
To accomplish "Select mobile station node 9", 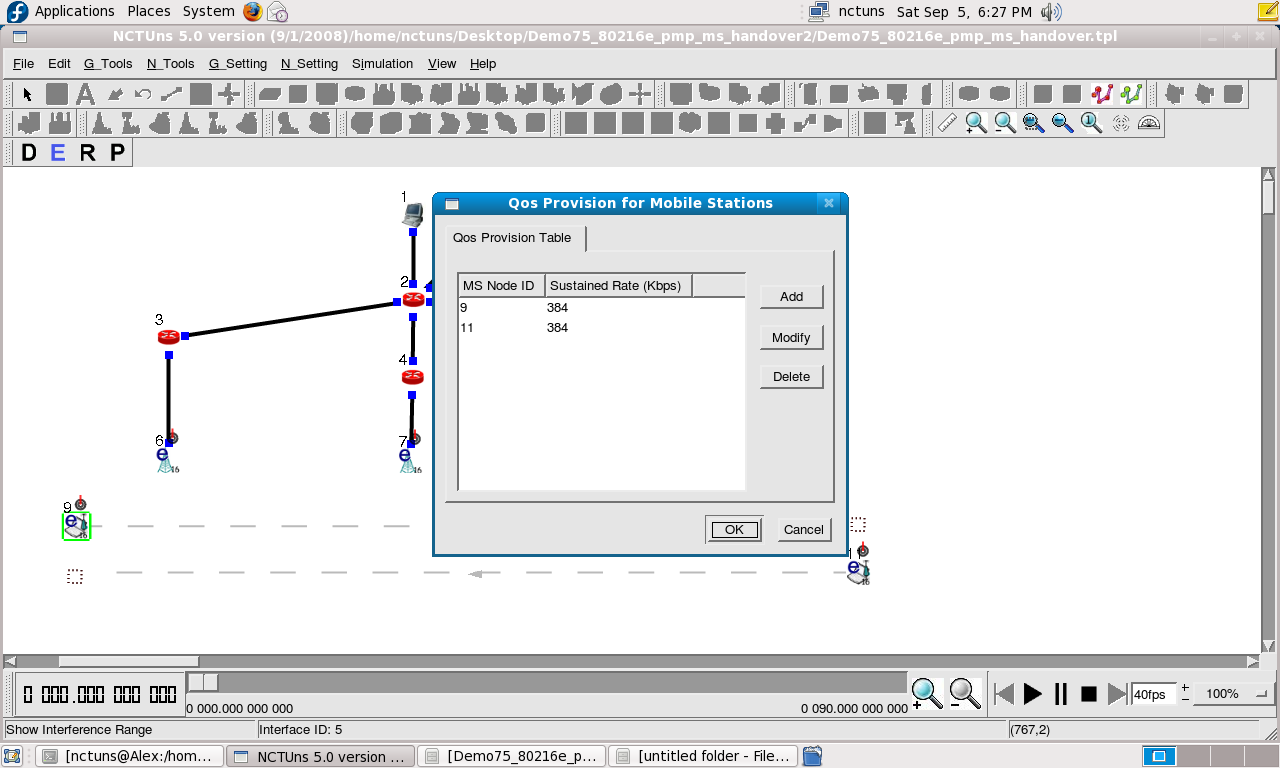I will (x=76, y=526).
